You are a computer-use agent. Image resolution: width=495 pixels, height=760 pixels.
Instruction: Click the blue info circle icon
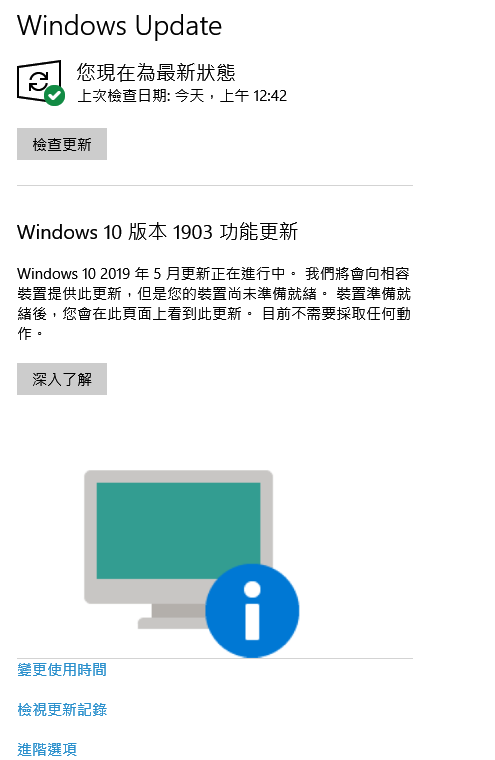pos(252,611)
